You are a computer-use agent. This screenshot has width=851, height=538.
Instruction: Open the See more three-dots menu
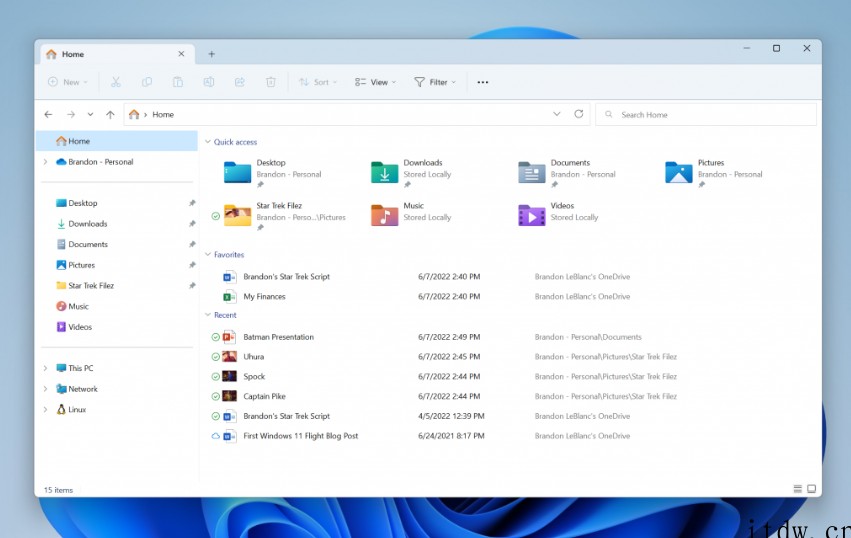pos(482,82)
